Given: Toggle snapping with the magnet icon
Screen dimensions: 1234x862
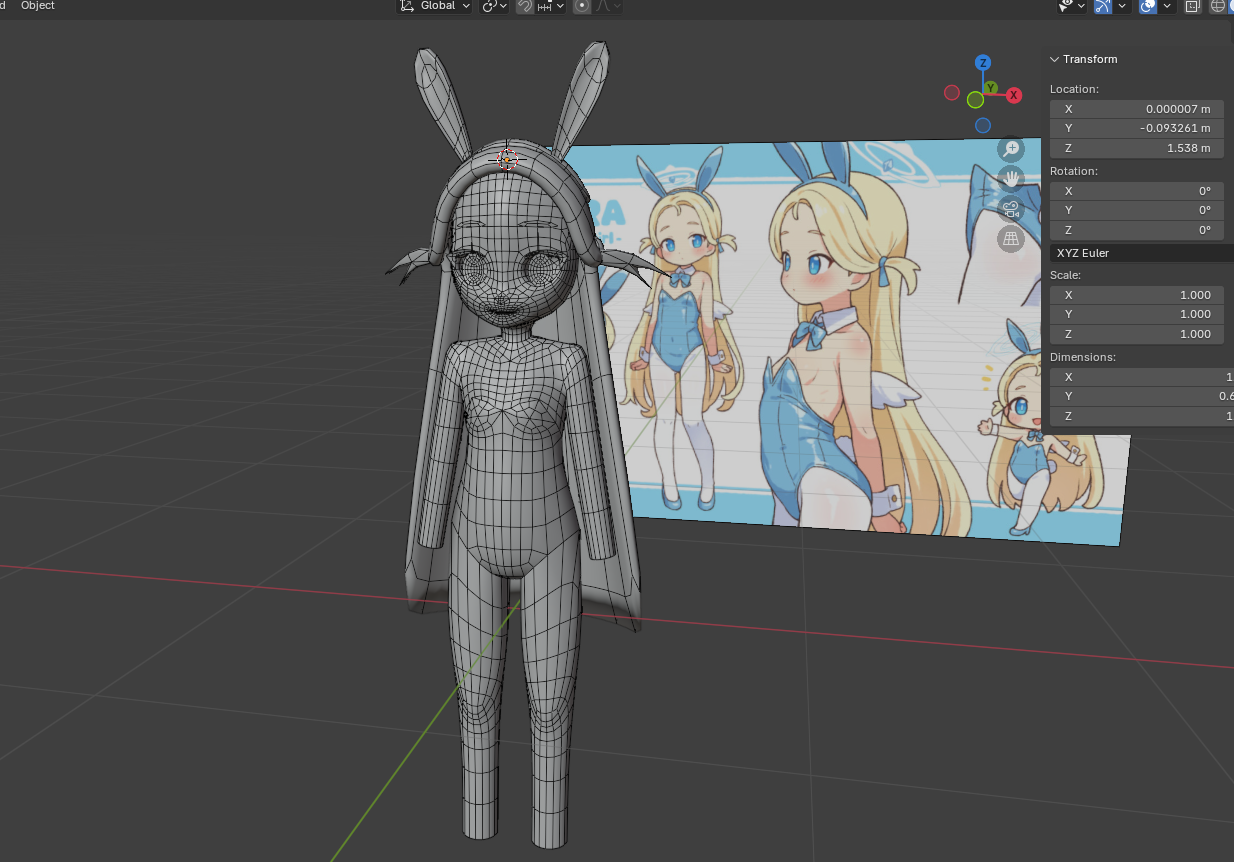Looking at the screenshot, I should (x=524, y=5).
